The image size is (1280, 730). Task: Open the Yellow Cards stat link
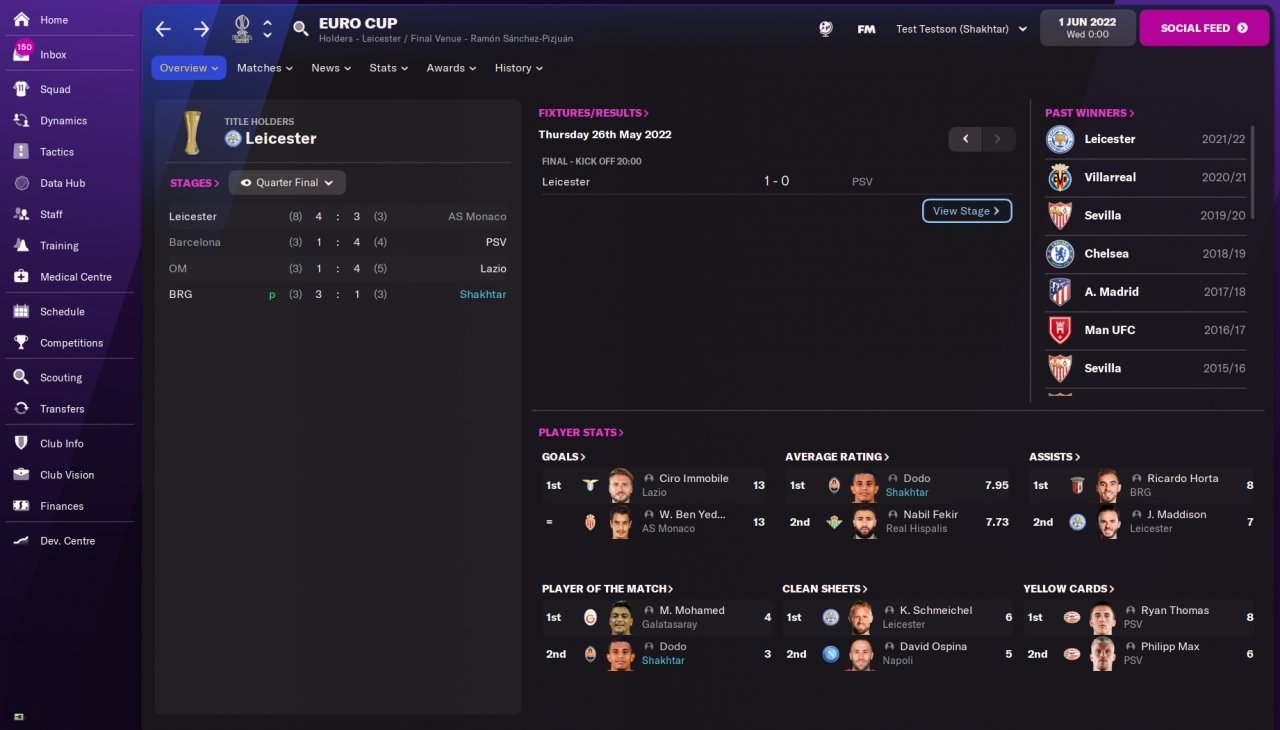[1069, 588]
